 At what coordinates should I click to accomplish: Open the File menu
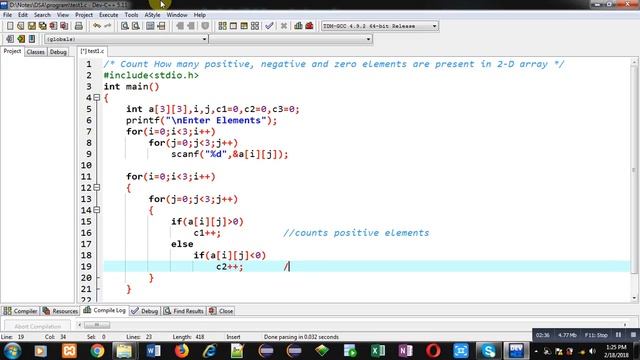7,15
